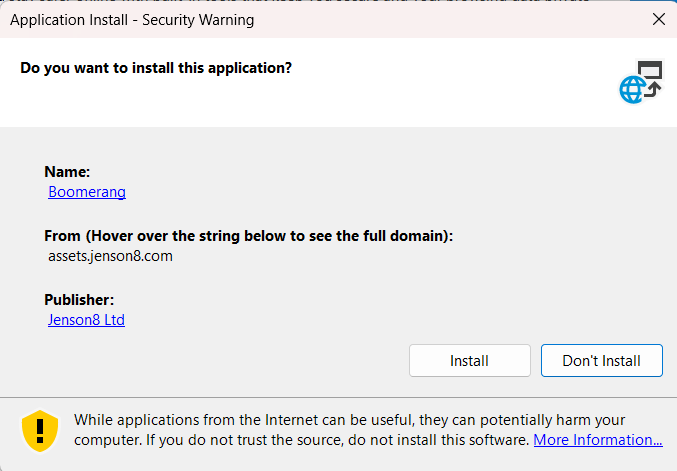Click the 'Do you want to install' heading

coord(156,68)
